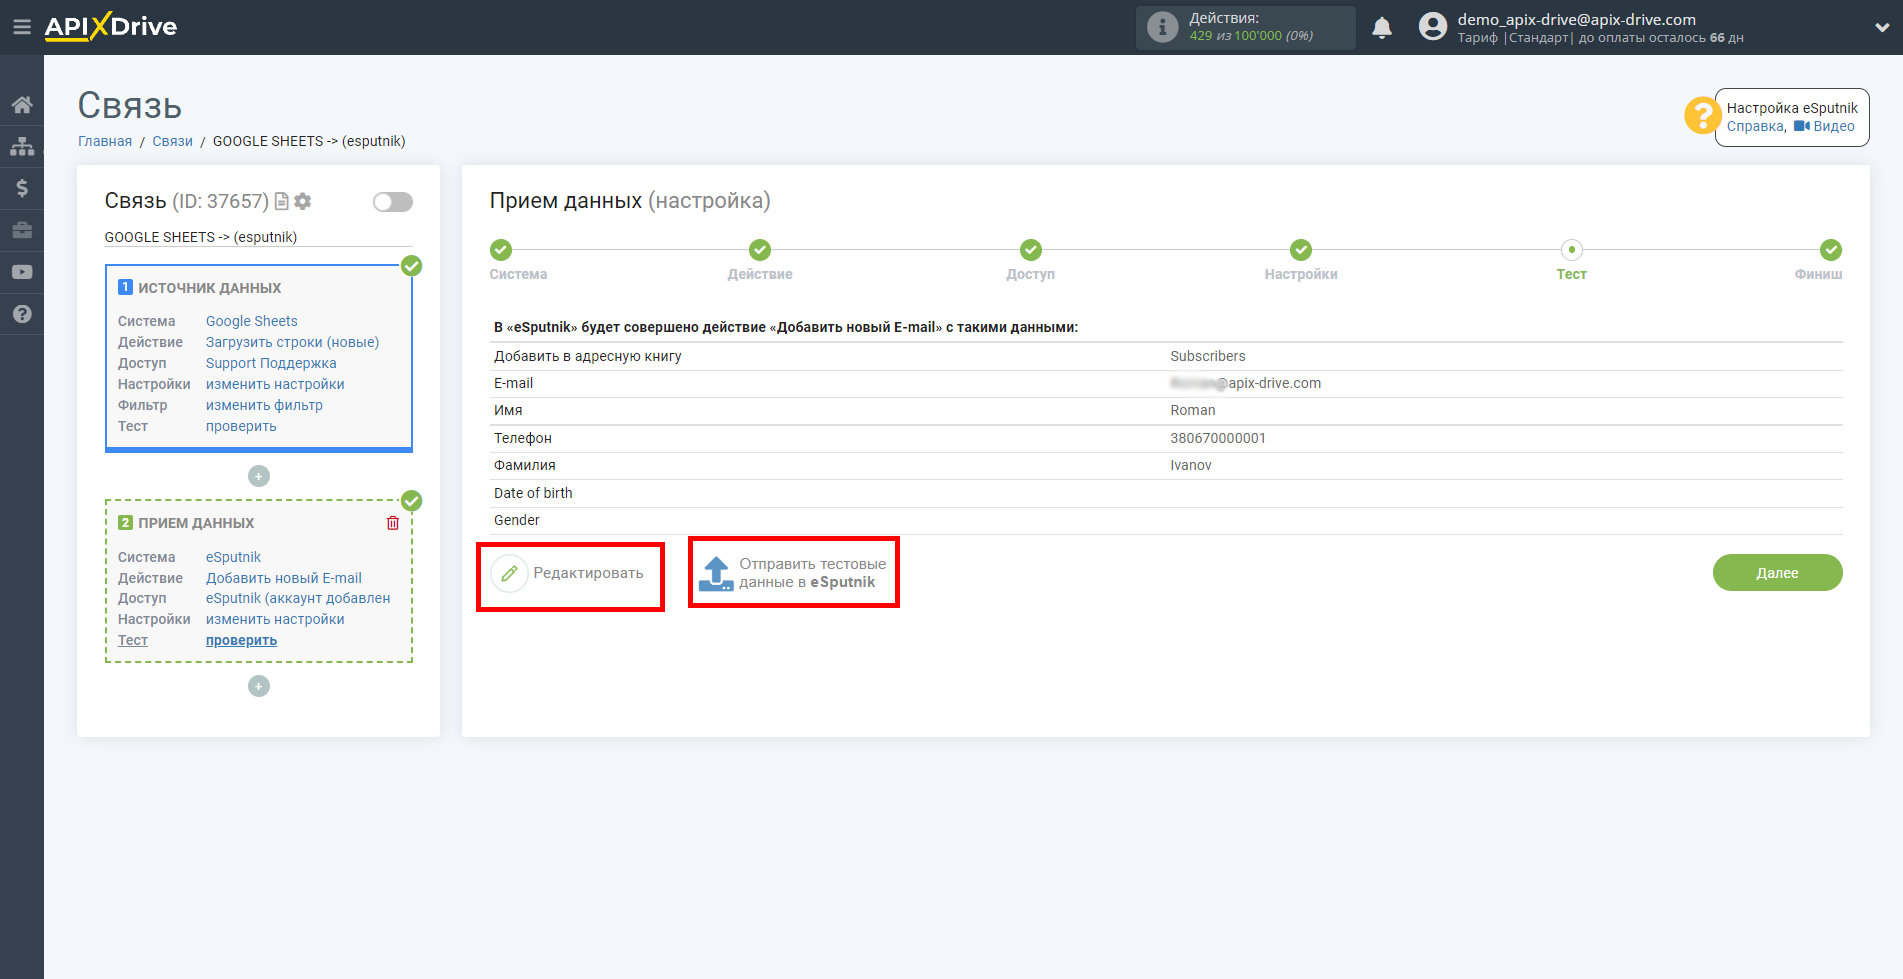Viewport: 1903px width, 979px height.
Task: Click Загрузить строки (новые) action link
Action: click(x=292, y=342)
